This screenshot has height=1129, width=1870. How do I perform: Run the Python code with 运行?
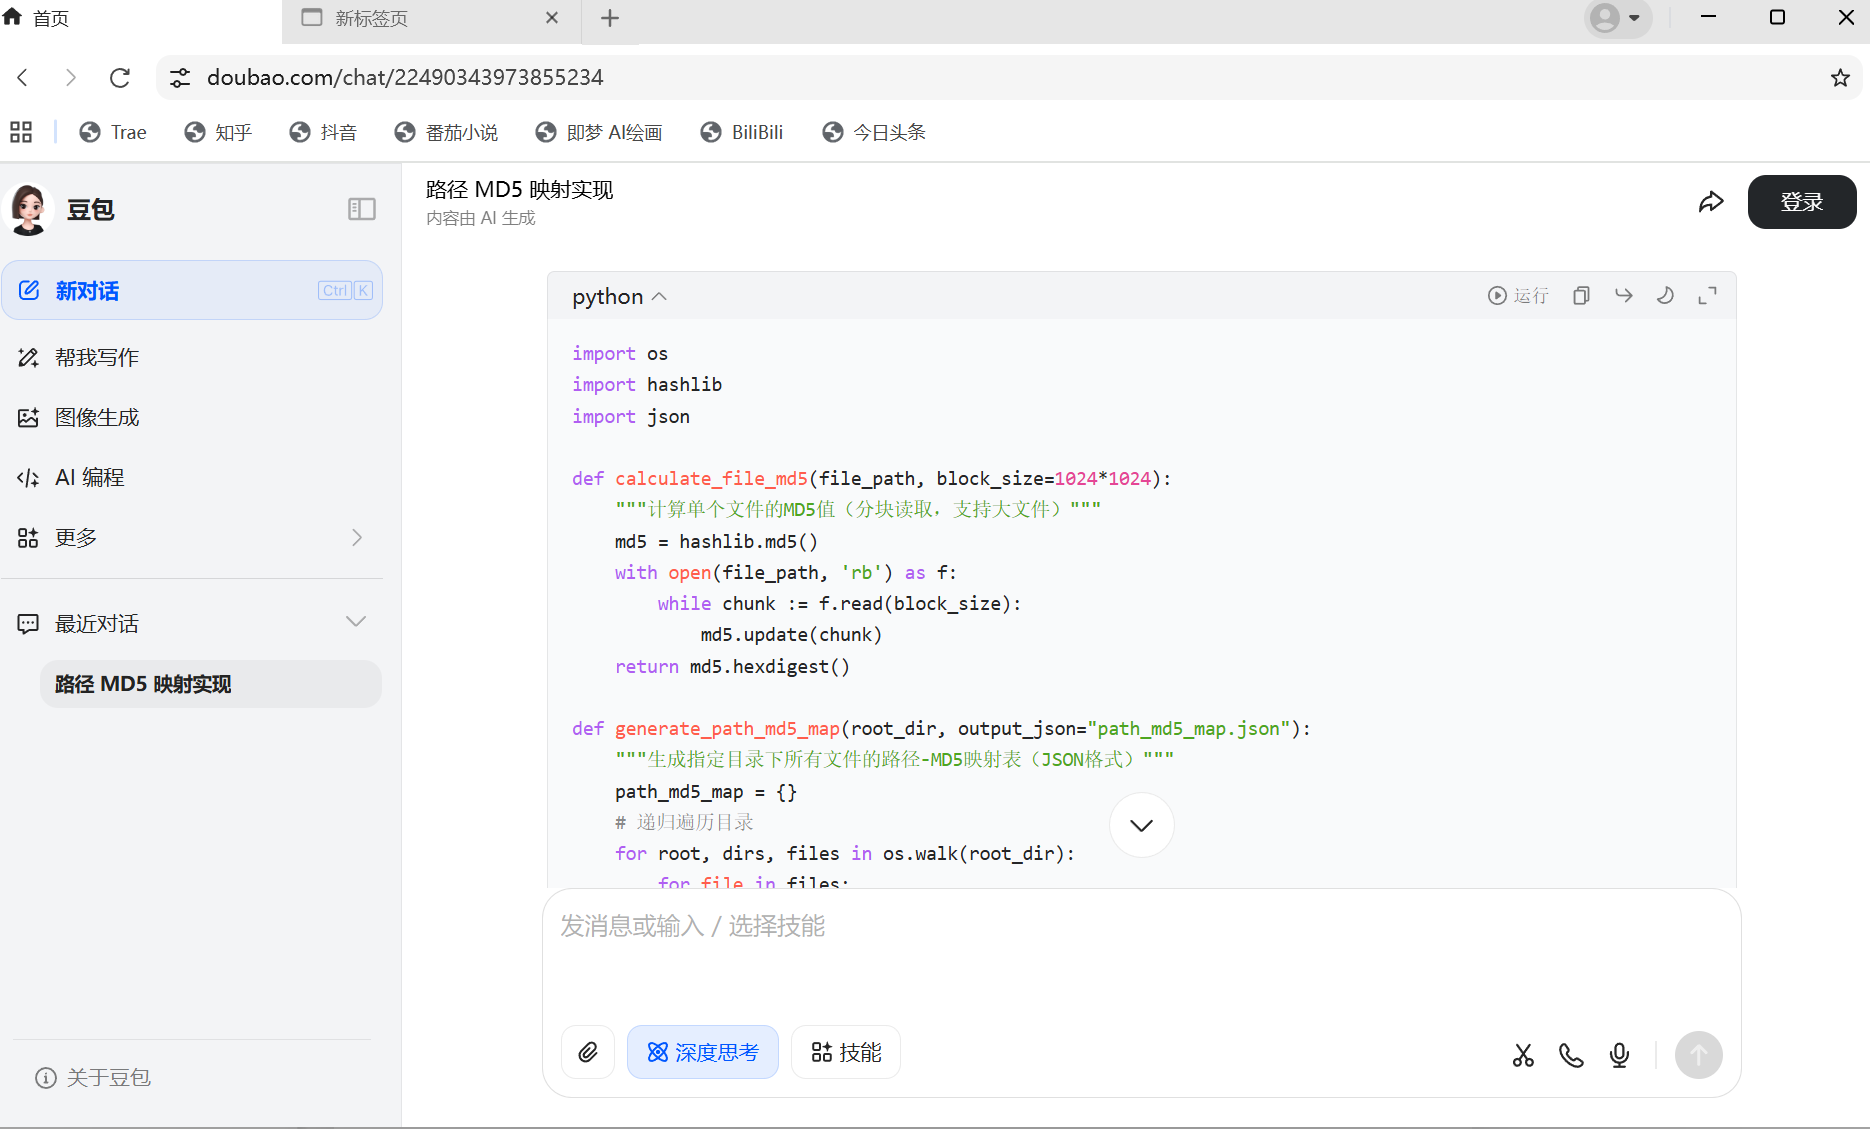click(1517, 296)
